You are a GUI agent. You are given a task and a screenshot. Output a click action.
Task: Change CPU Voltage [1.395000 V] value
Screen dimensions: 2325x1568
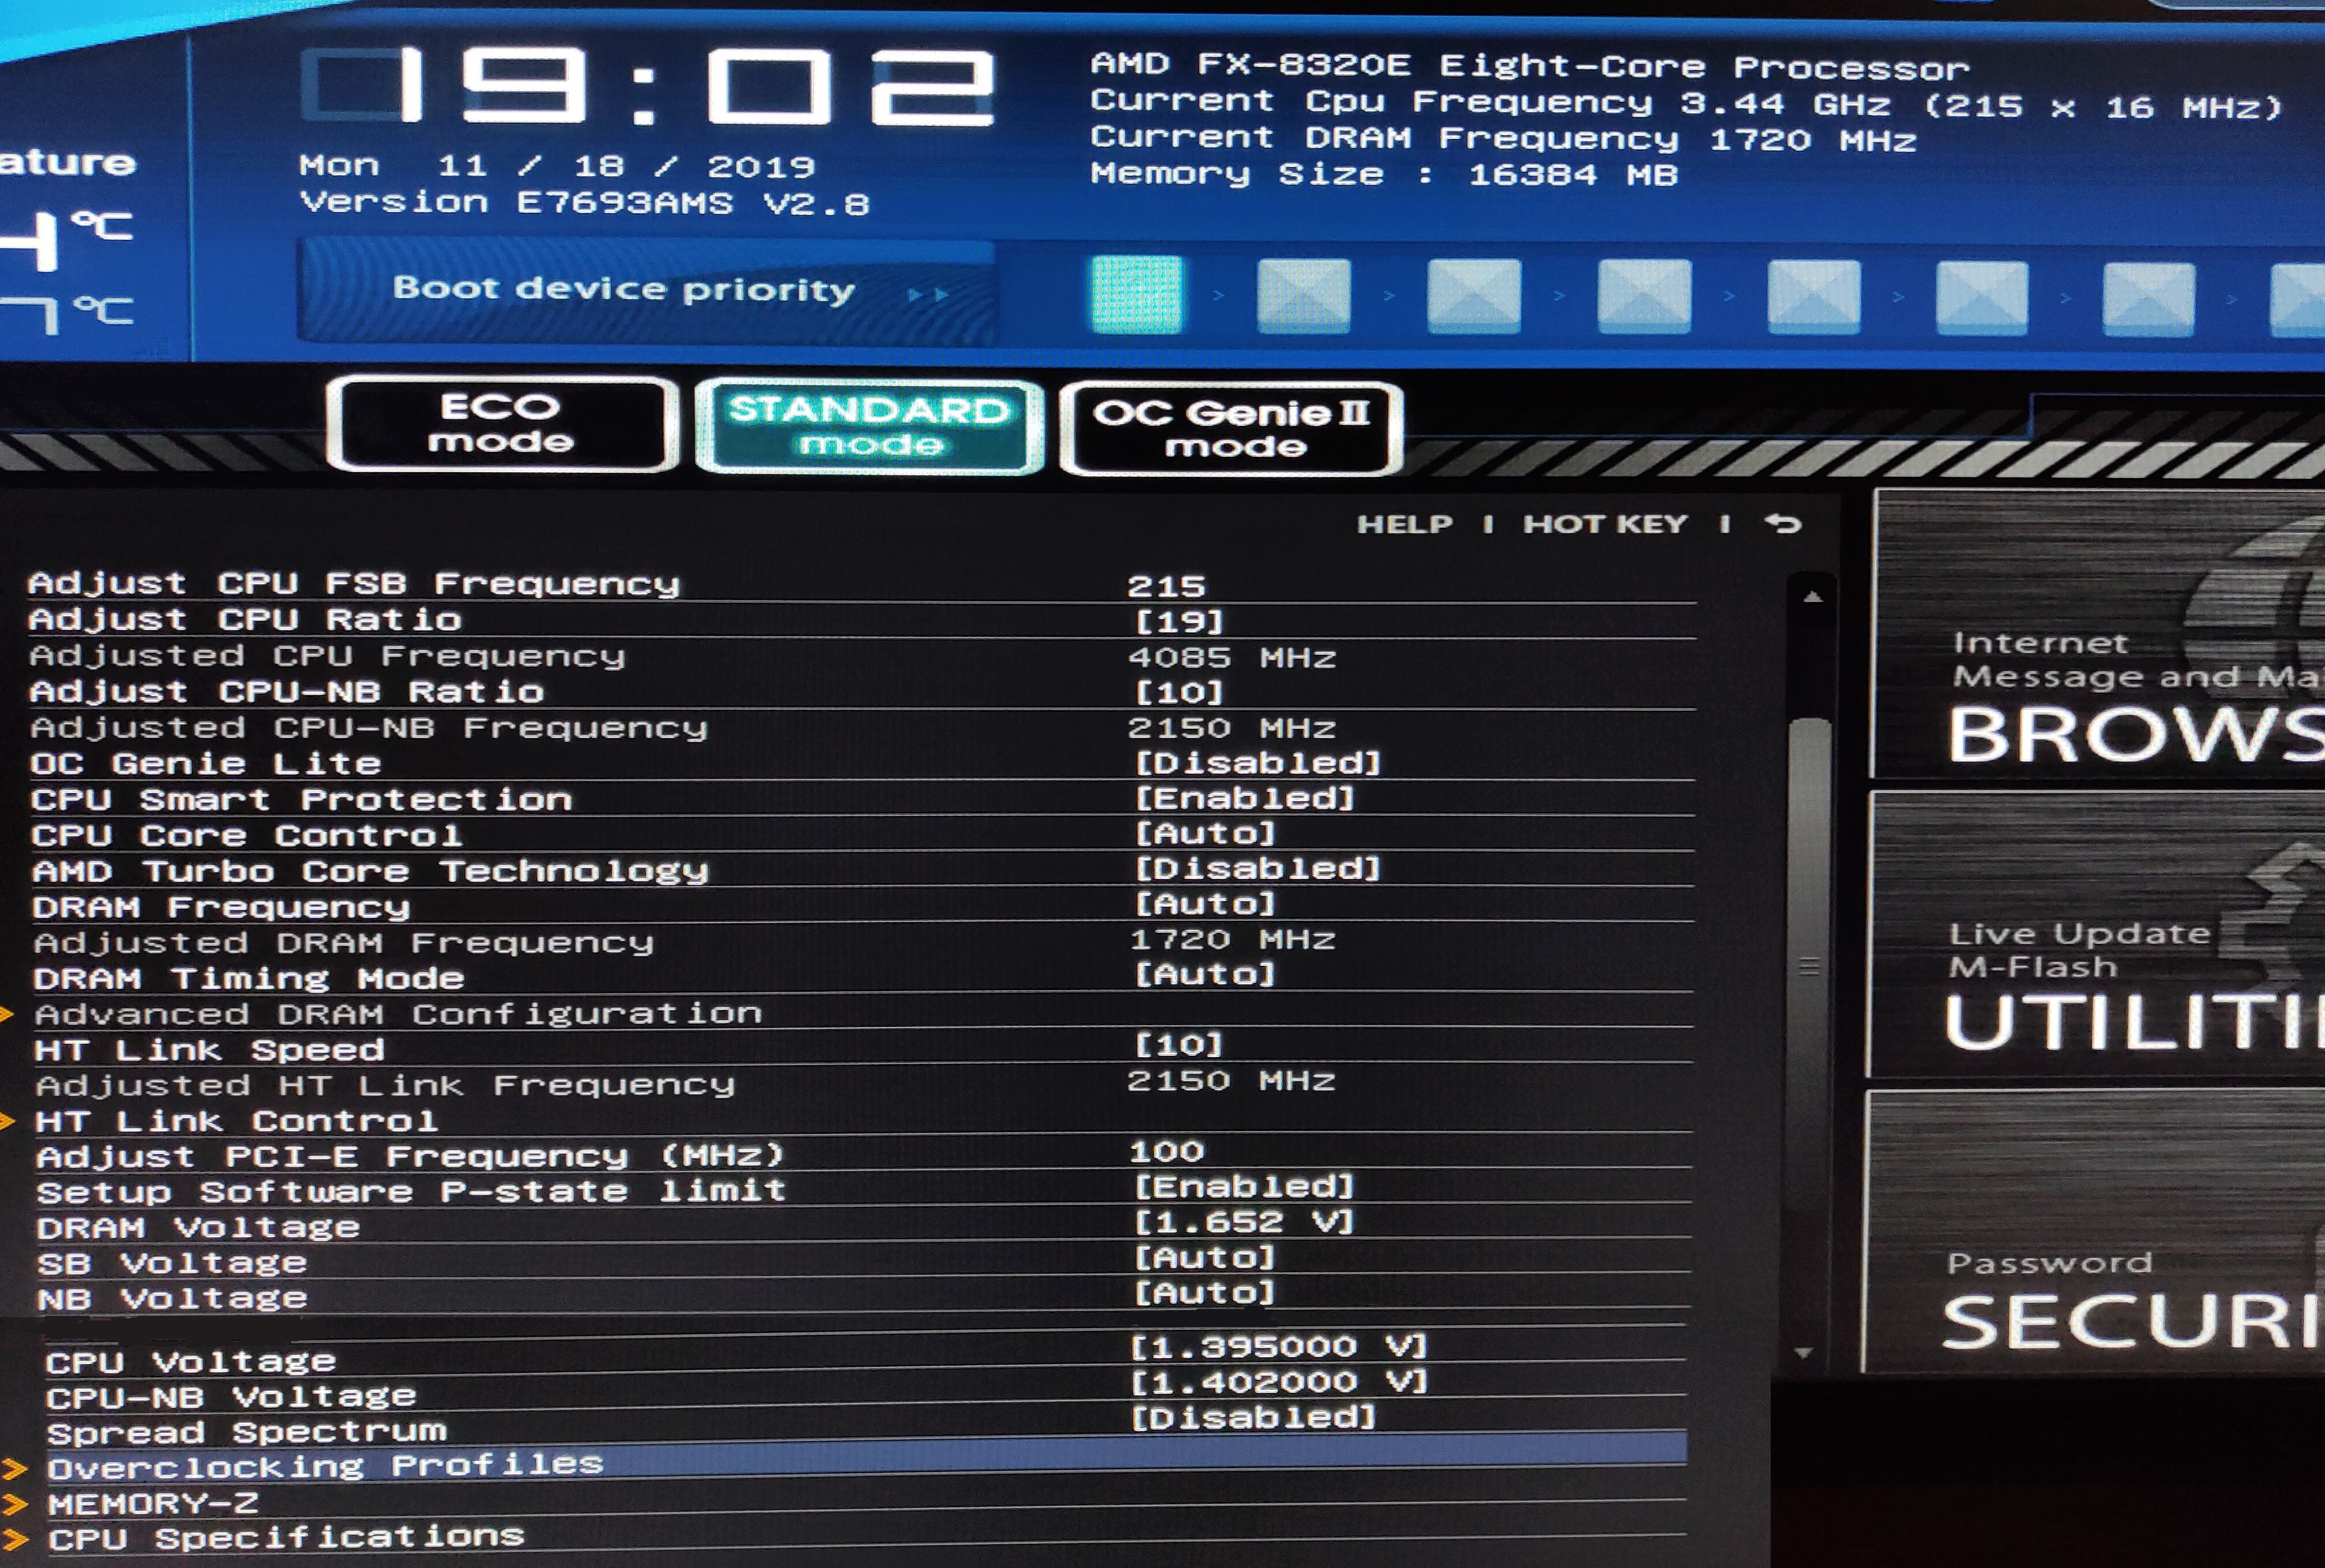pyautogui.click(x=1279, y=1346)
